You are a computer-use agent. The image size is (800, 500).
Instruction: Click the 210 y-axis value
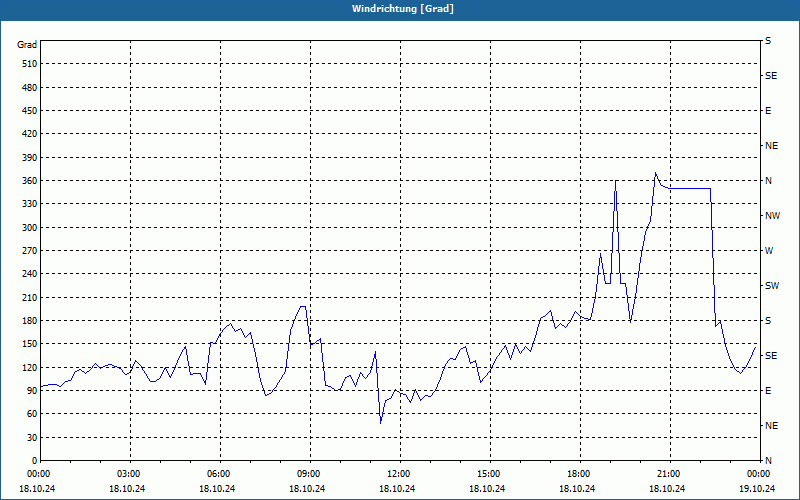(30, 297)
